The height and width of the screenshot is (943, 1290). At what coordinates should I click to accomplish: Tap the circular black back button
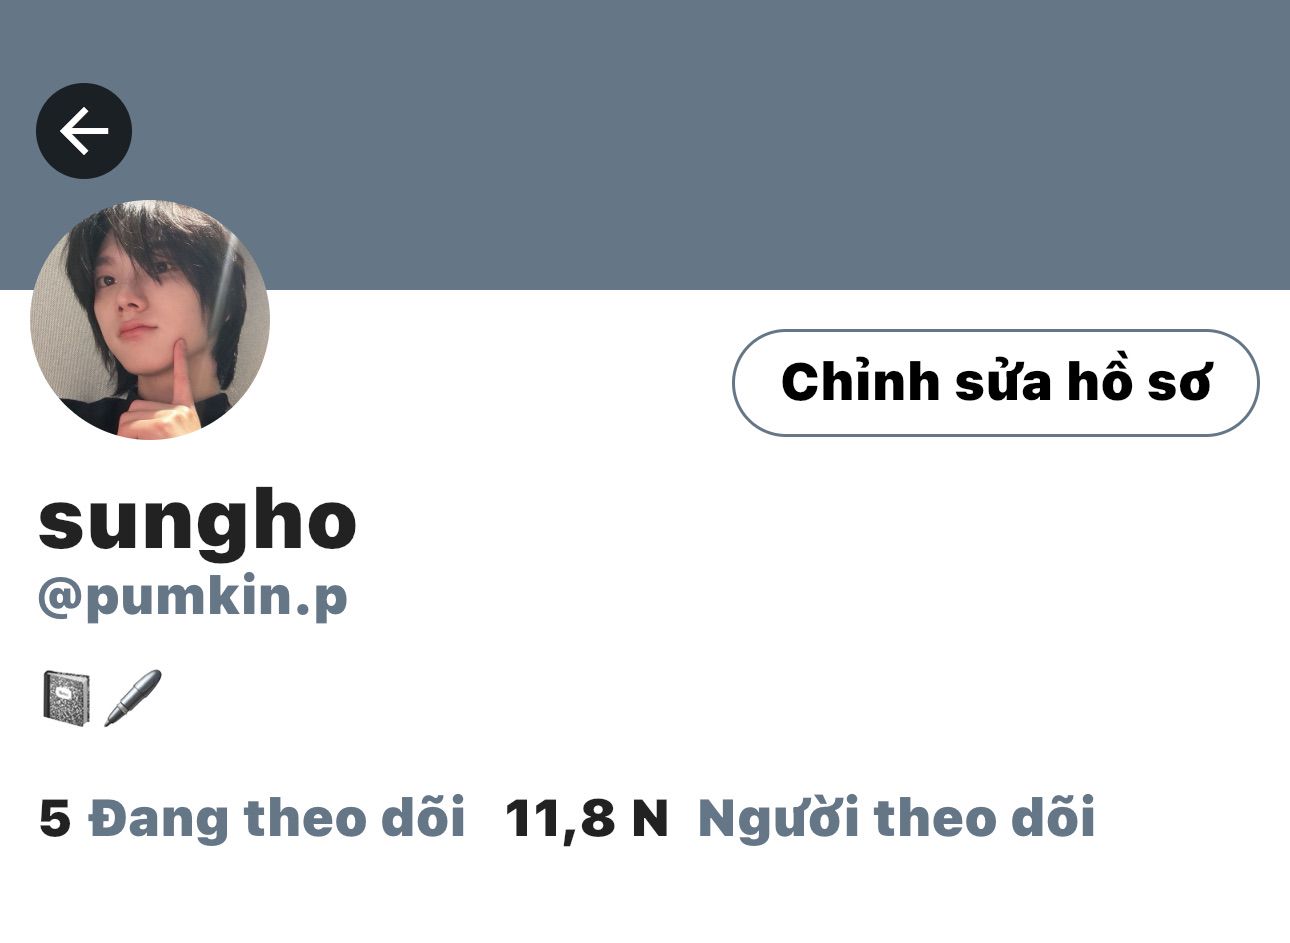click(x=84, y=131)
